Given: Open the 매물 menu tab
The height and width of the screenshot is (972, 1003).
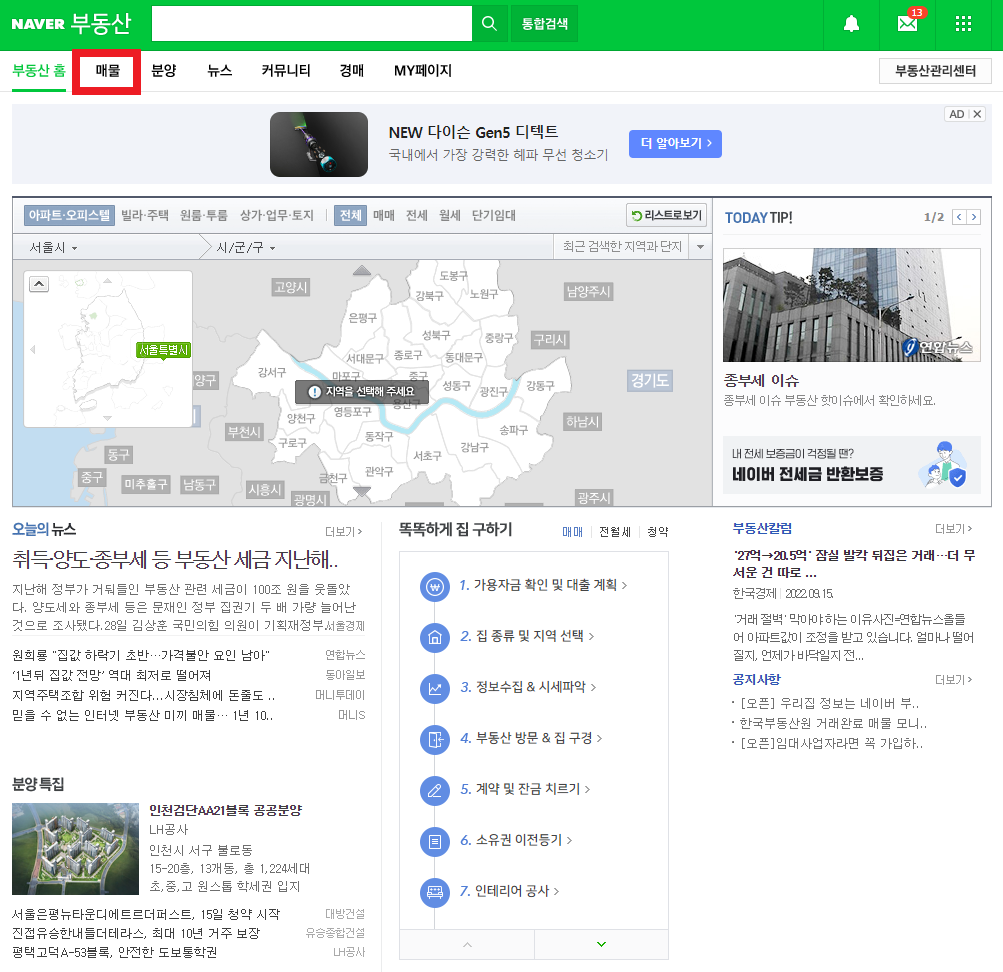Looking at the screenshot, I should click(107, 71).
